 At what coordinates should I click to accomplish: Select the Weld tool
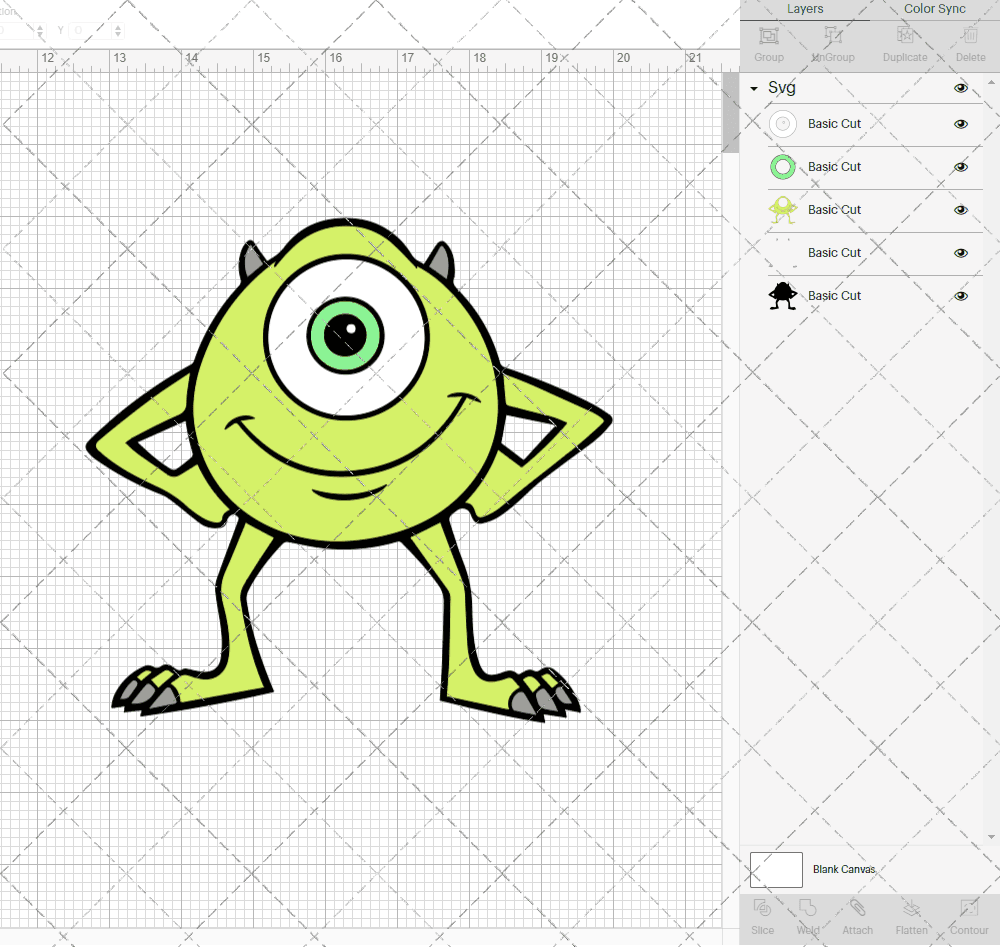(807, 908)
